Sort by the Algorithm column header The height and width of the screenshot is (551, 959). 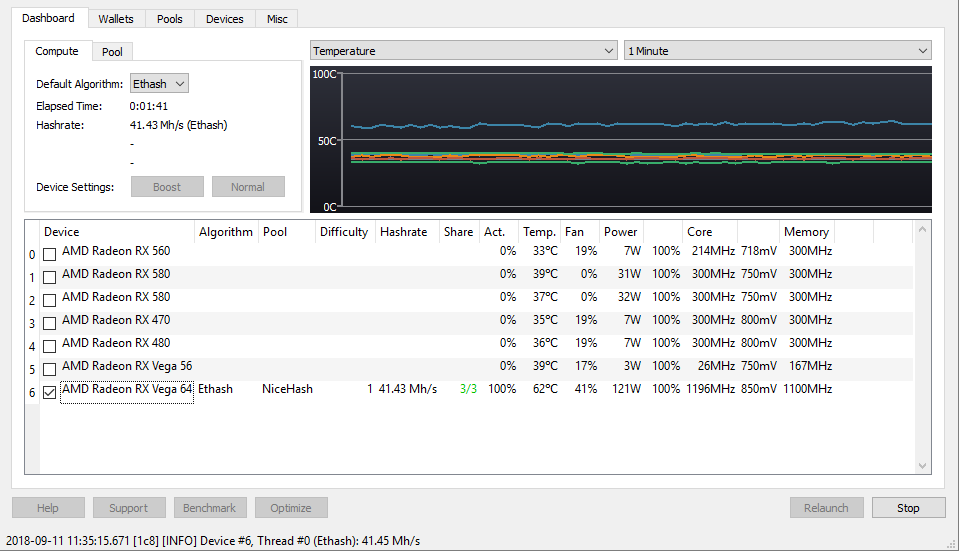tap(226, 232)
